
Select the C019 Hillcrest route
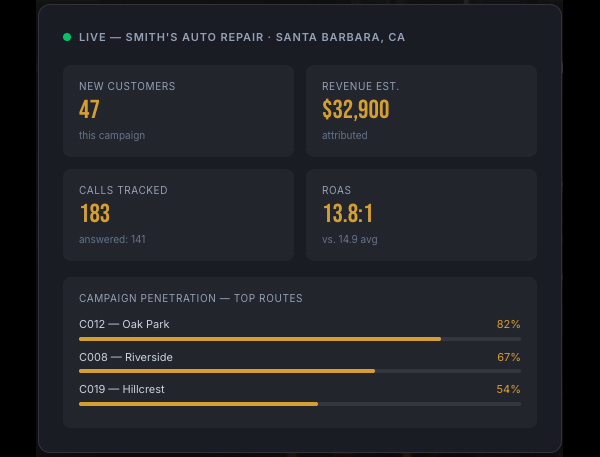(x=122, y=389)
